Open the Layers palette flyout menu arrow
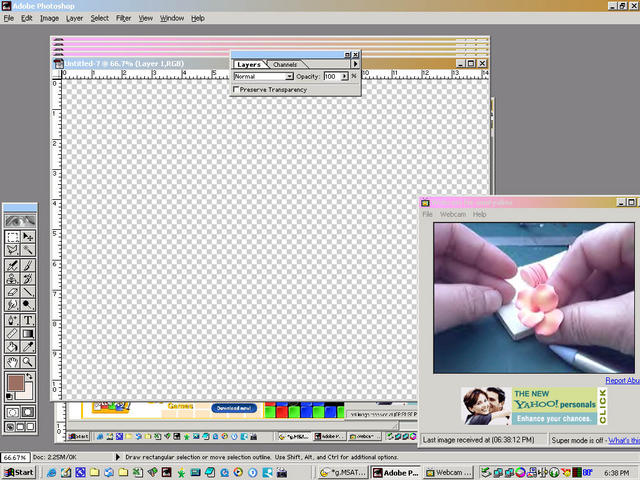 click(355, 64)
